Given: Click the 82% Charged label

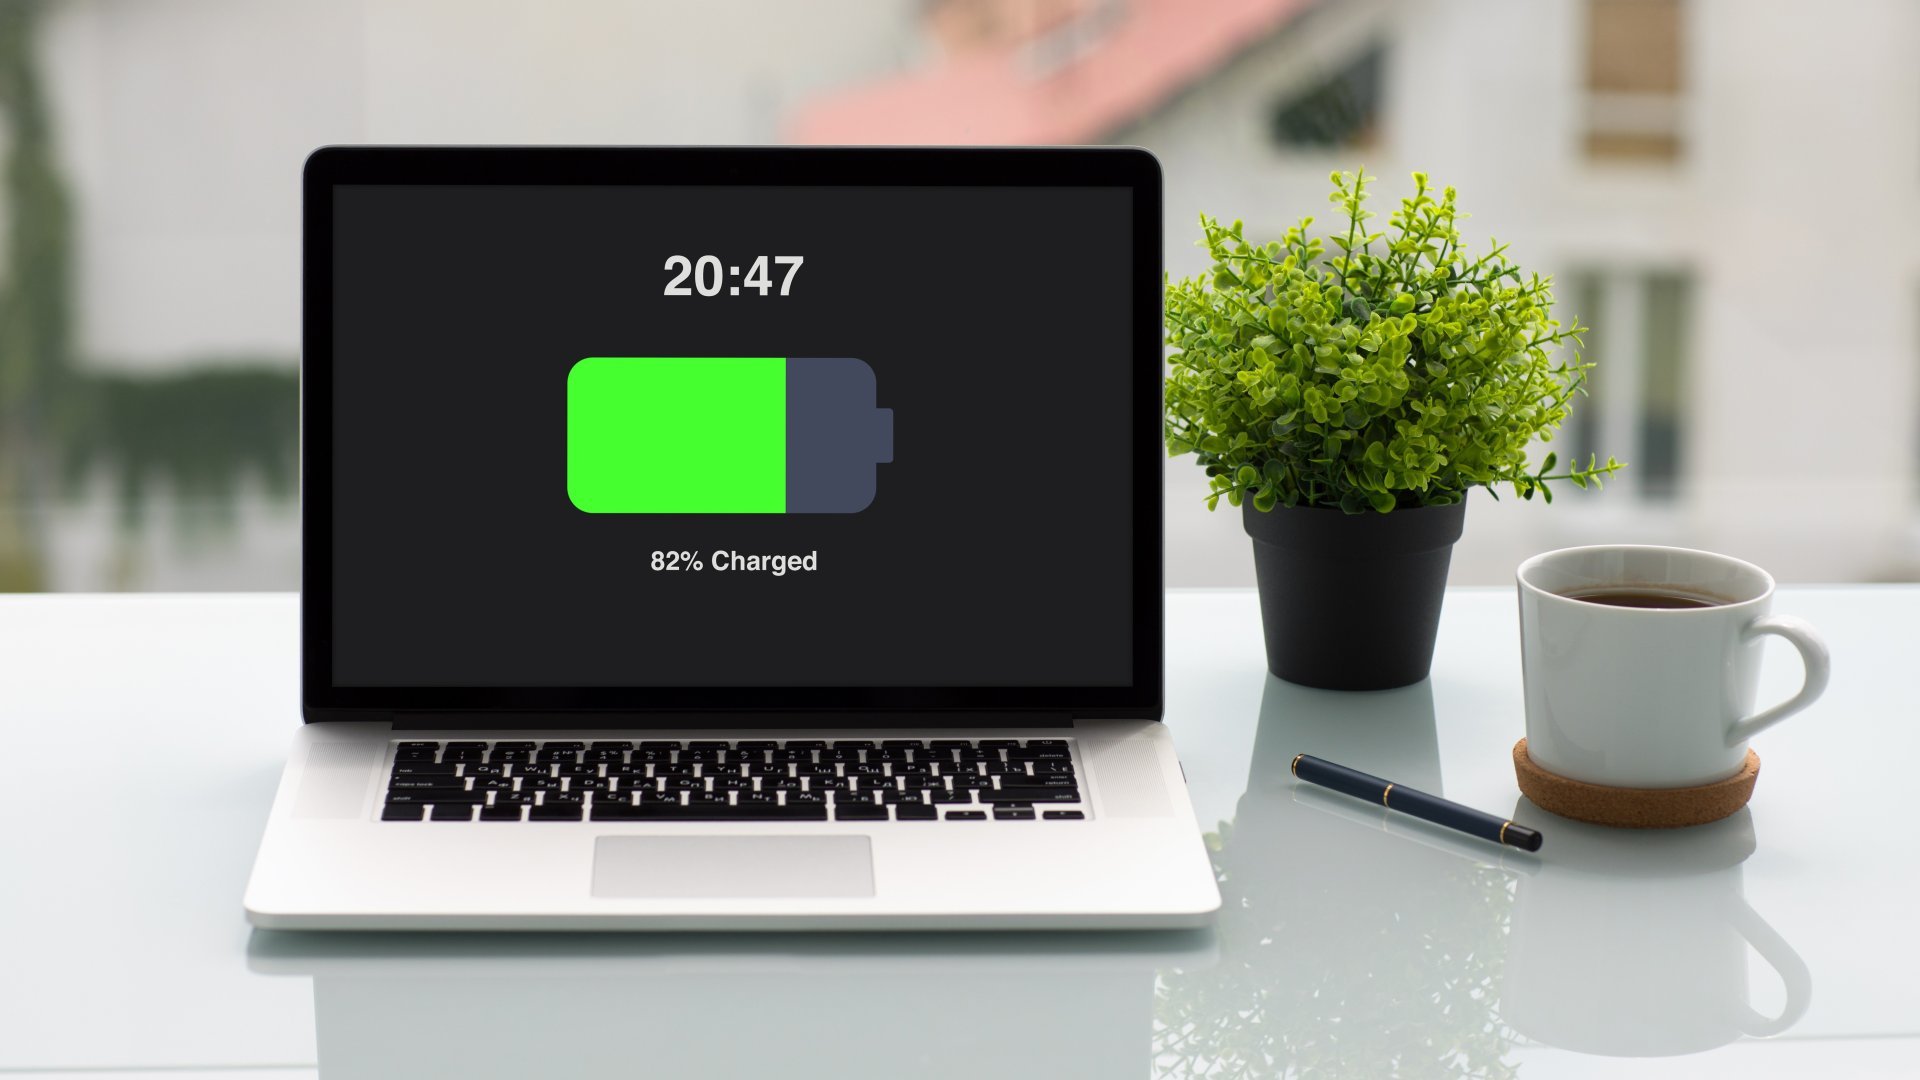Looking at the screenshot, I should coord(732,560).
